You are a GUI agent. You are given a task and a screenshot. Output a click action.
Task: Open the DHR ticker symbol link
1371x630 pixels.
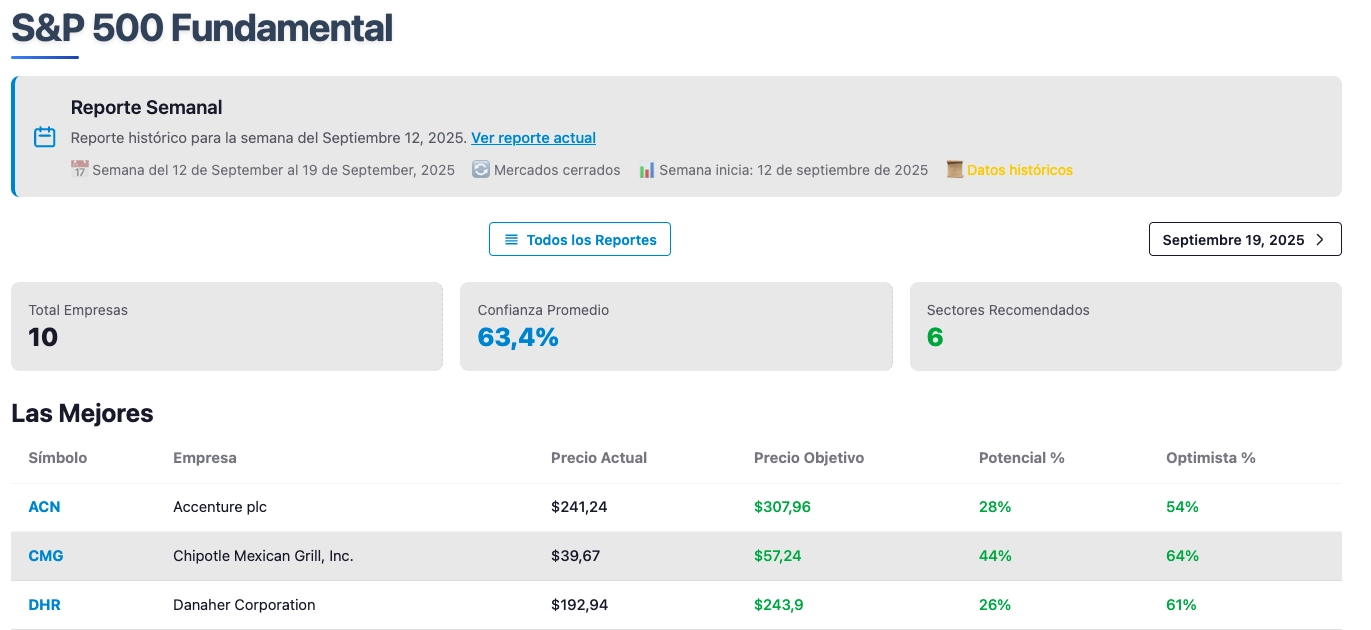(44, 605)
